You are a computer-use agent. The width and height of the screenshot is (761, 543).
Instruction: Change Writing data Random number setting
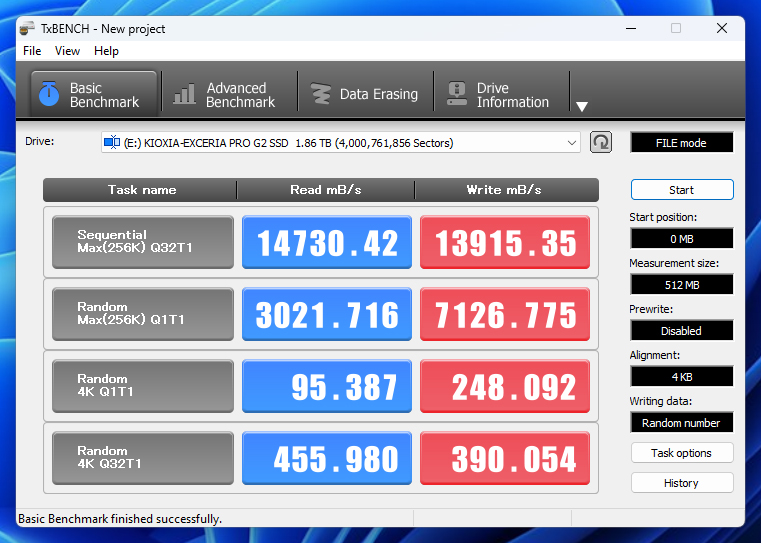pos(681,423)
